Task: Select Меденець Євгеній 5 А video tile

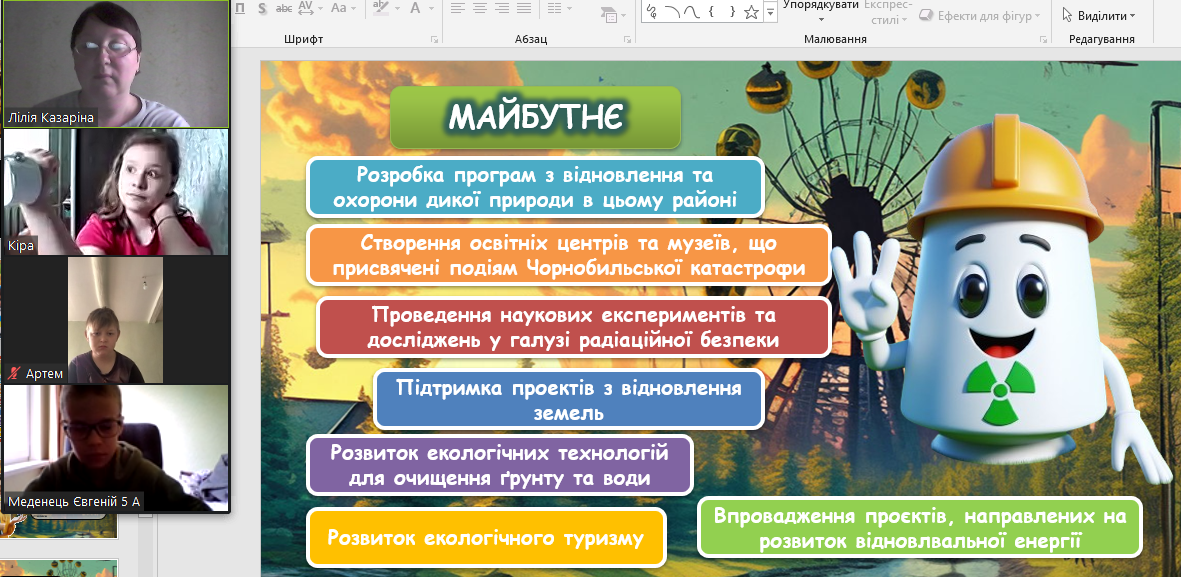Action: [x=116, y=448]
